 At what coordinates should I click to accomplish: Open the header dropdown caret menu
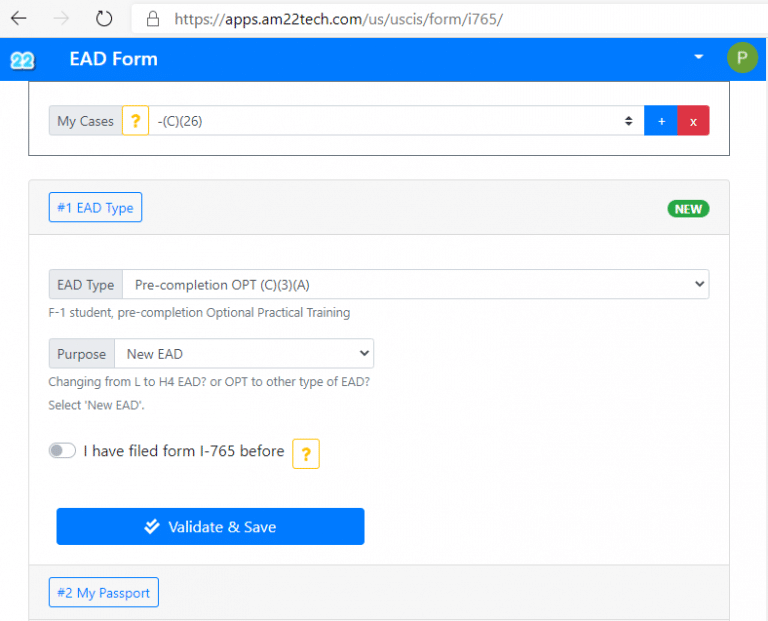(699, 57)
